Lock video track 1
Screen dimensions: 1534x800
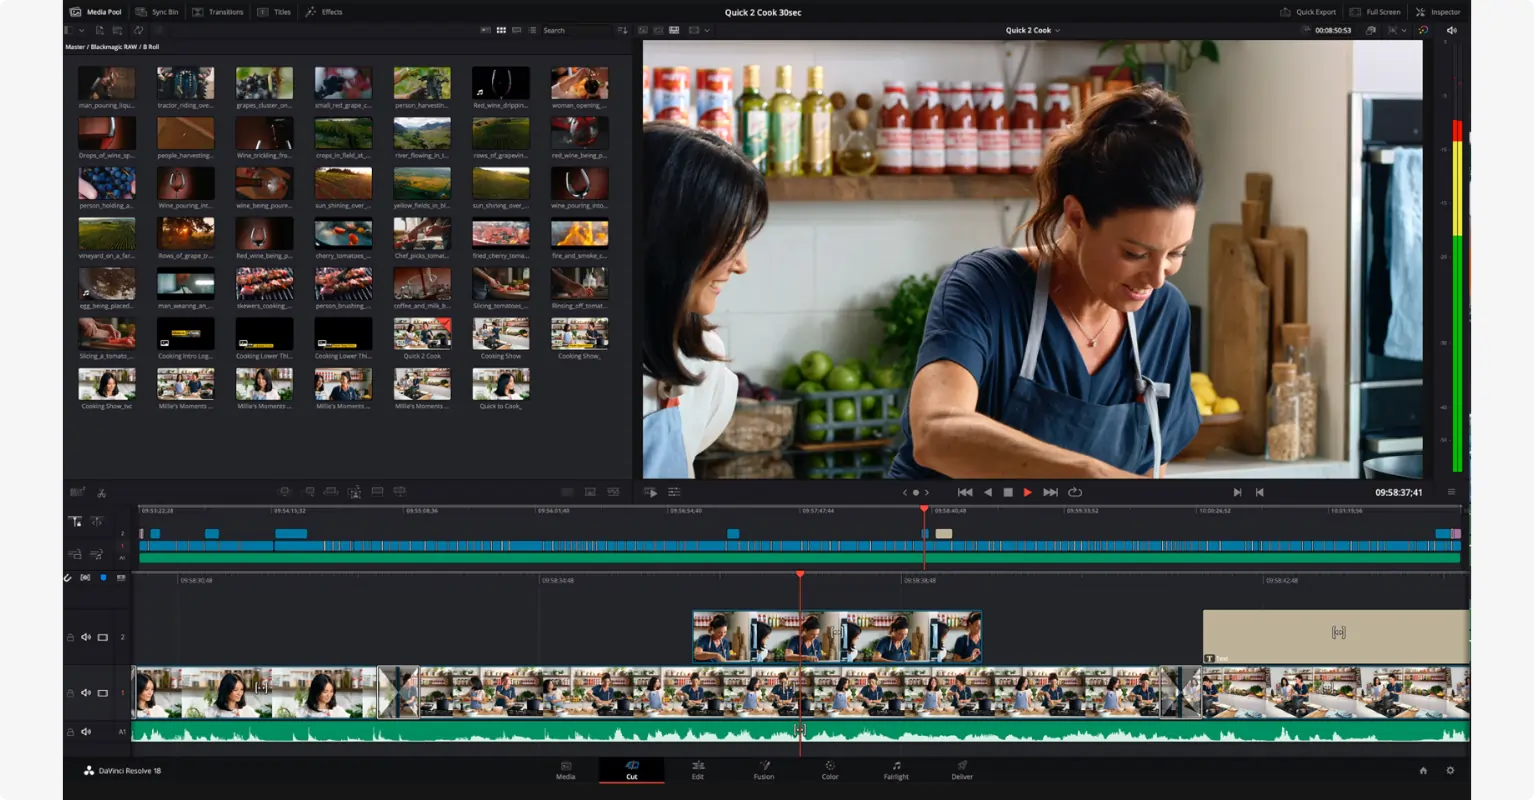tap(69, 692)
